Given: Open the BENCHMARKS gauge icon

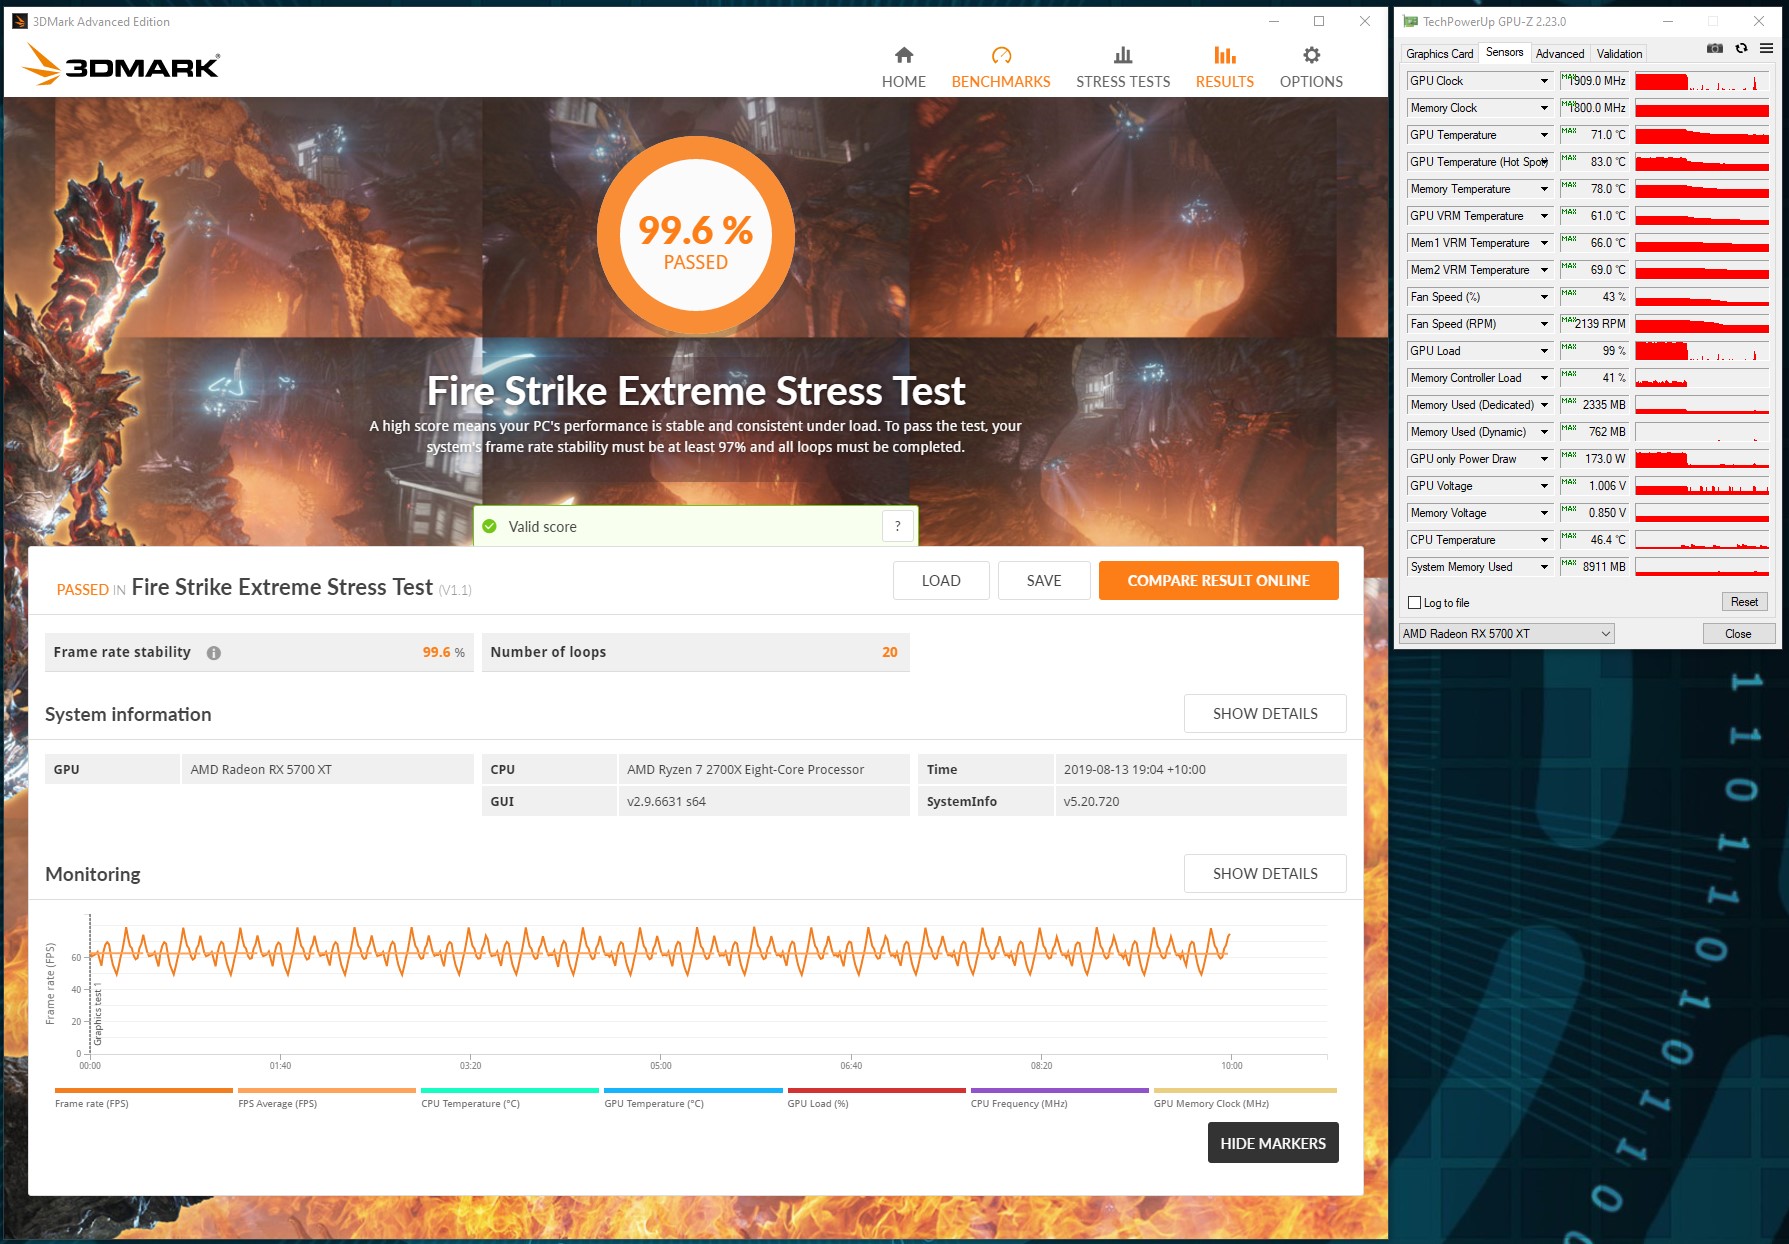Looking at the screenshot, I should (x=1001, y=55).
